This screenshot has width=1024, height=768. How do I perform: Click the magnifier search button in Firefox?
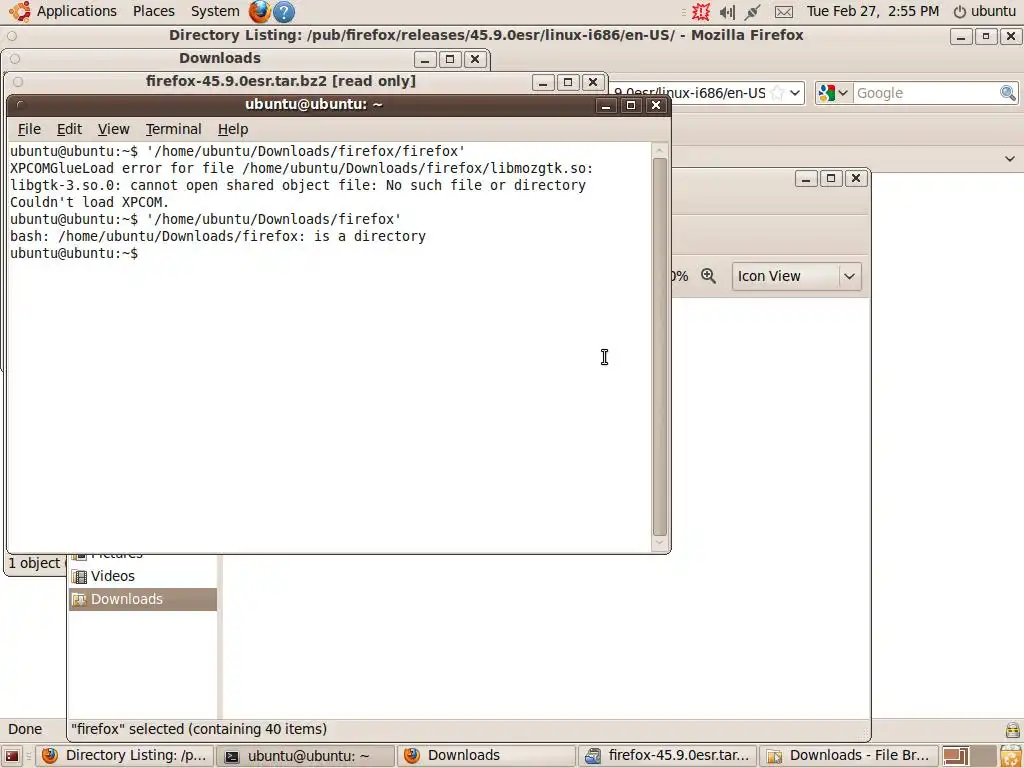(x=1008, y=93)
